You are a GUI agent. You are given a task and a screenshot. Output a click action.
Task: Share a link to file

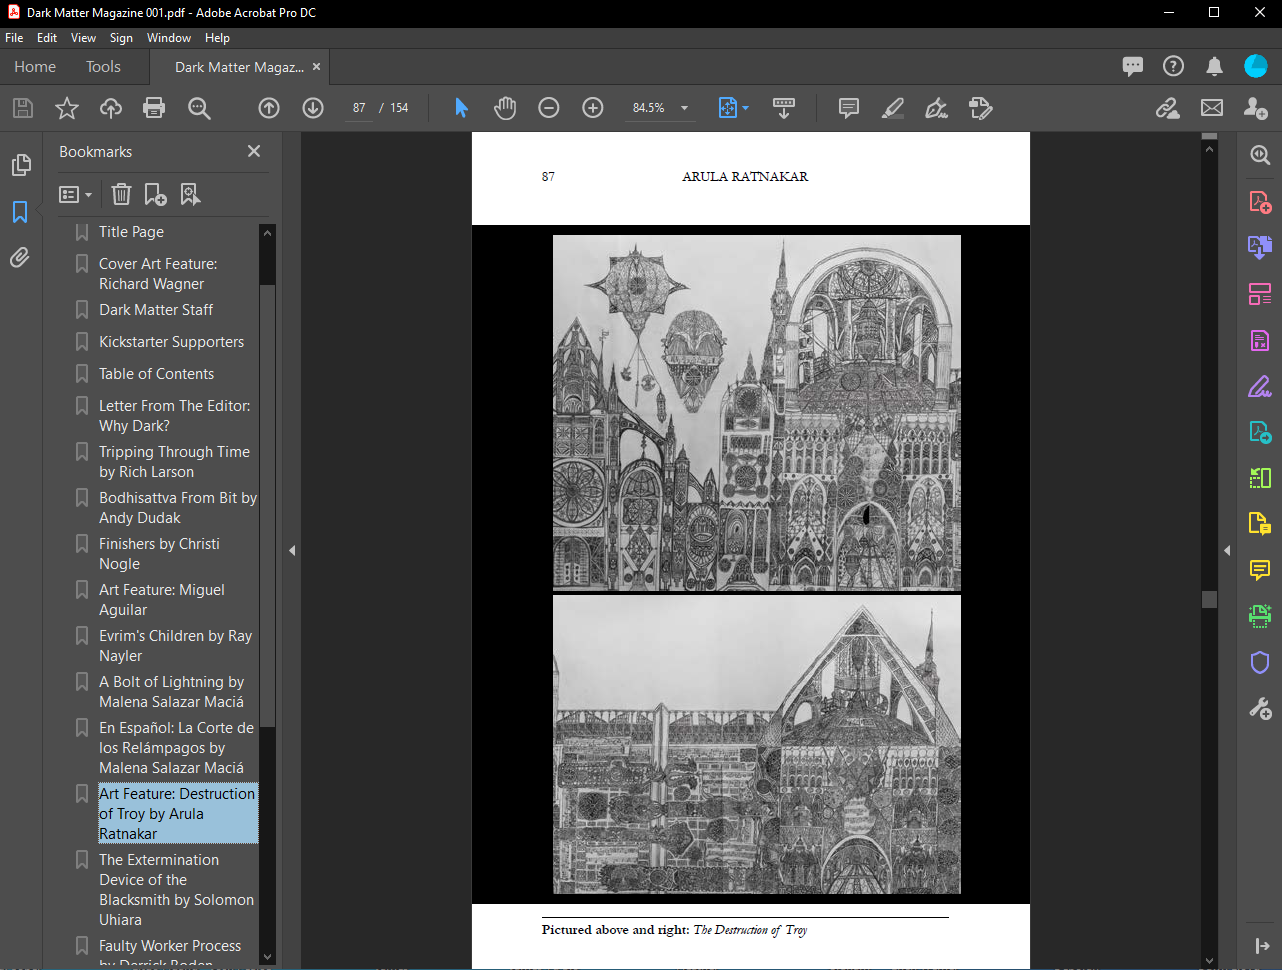(x=1168, y=108)
